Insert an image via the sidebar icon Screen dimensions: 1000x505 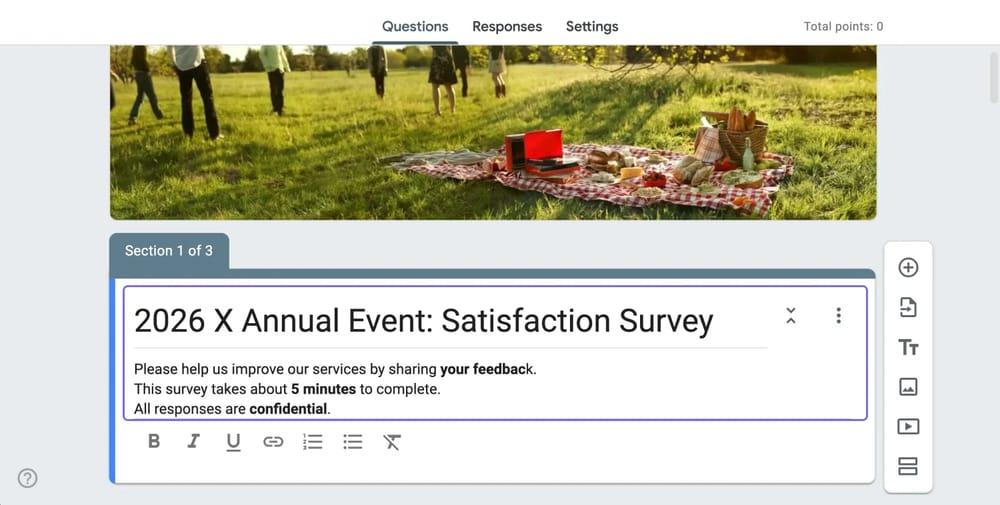(908, 387)
